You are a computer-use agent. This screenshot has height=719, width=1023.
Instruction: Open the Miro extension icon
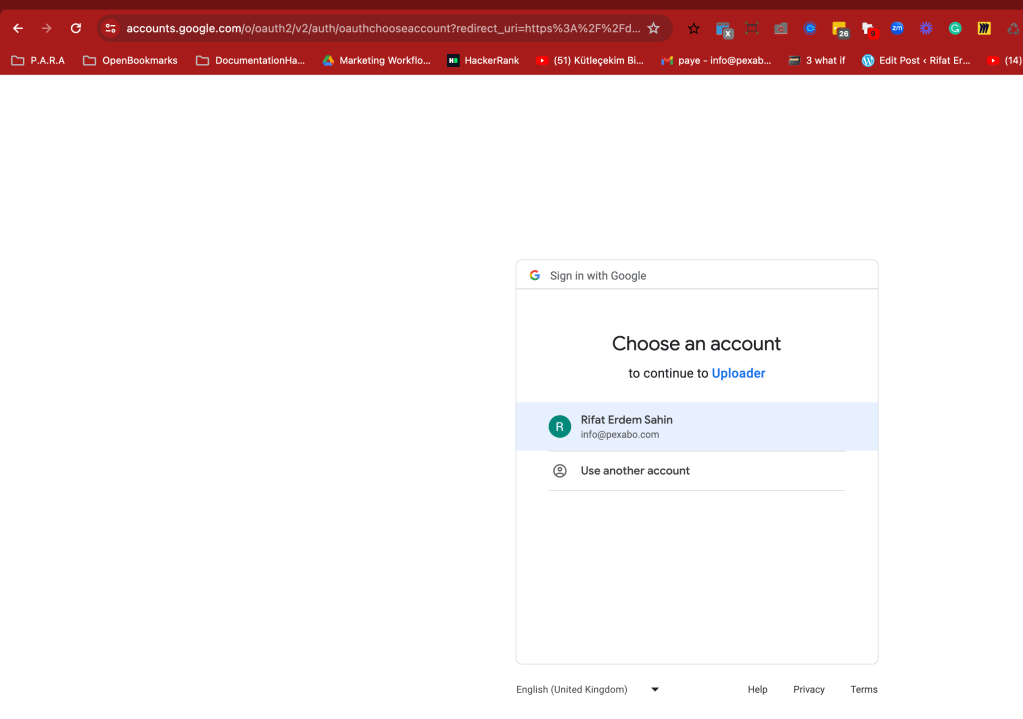click(984, 28)
